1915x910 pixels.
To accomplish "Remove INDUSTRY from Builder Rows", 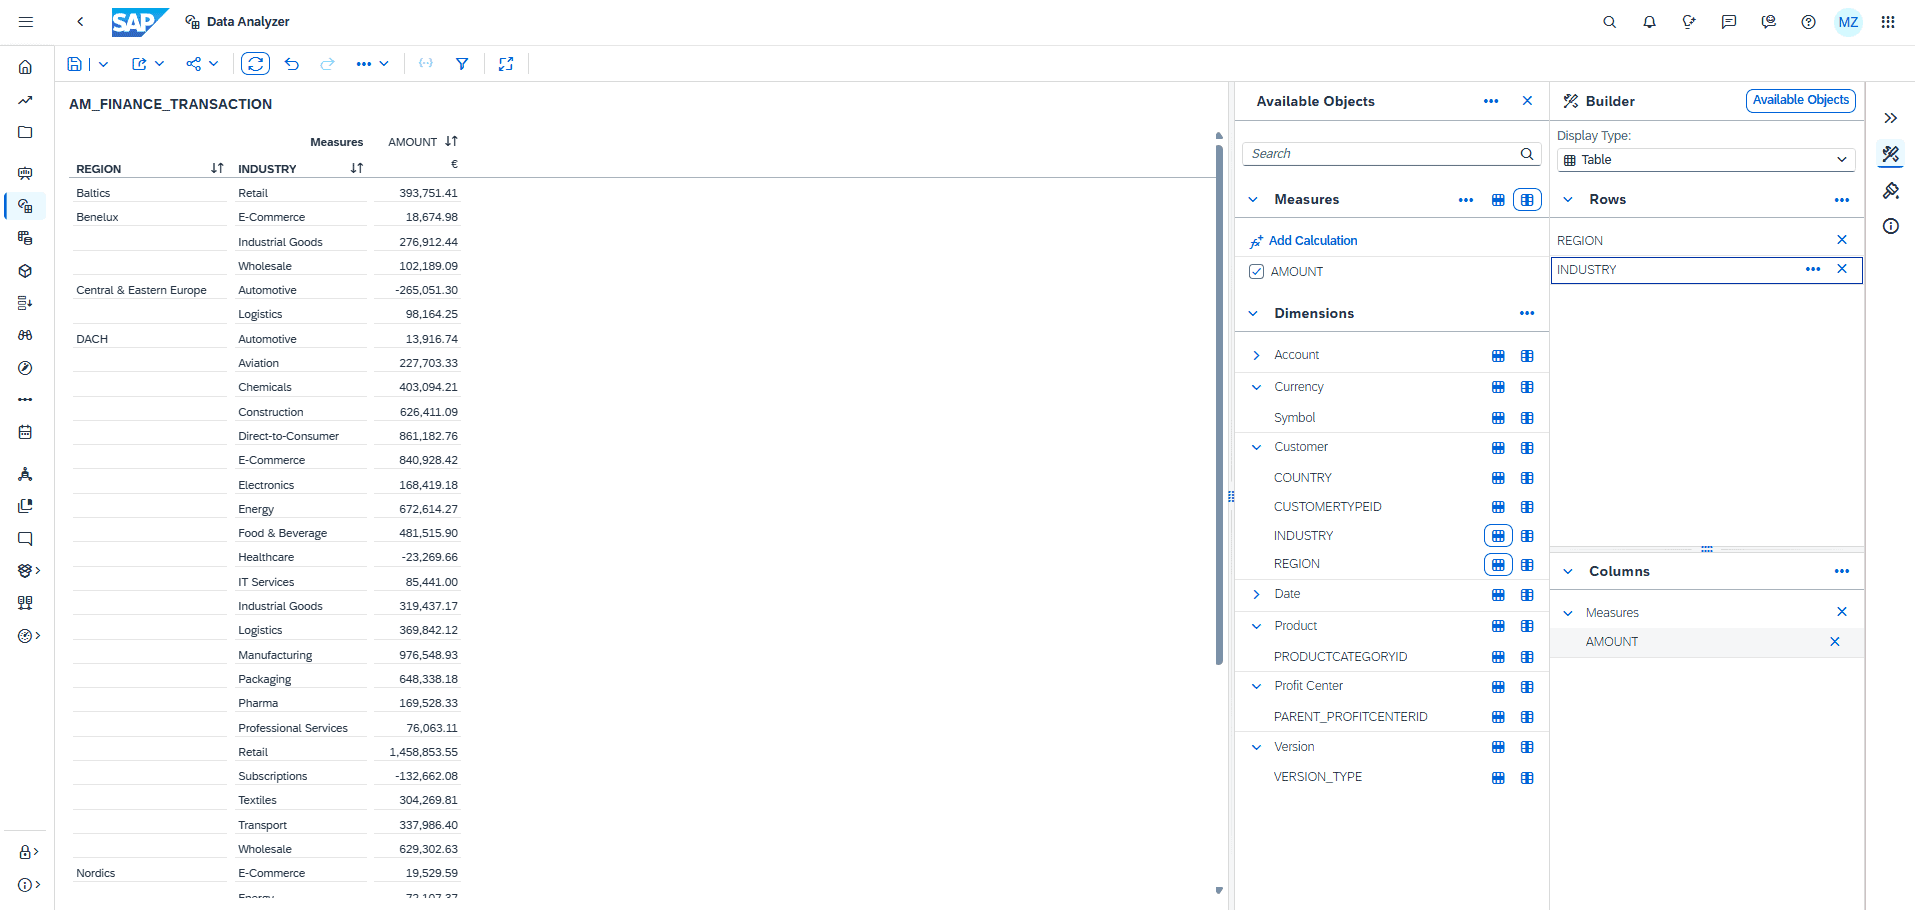I will pyautogui.click(x=1842, y=269).
